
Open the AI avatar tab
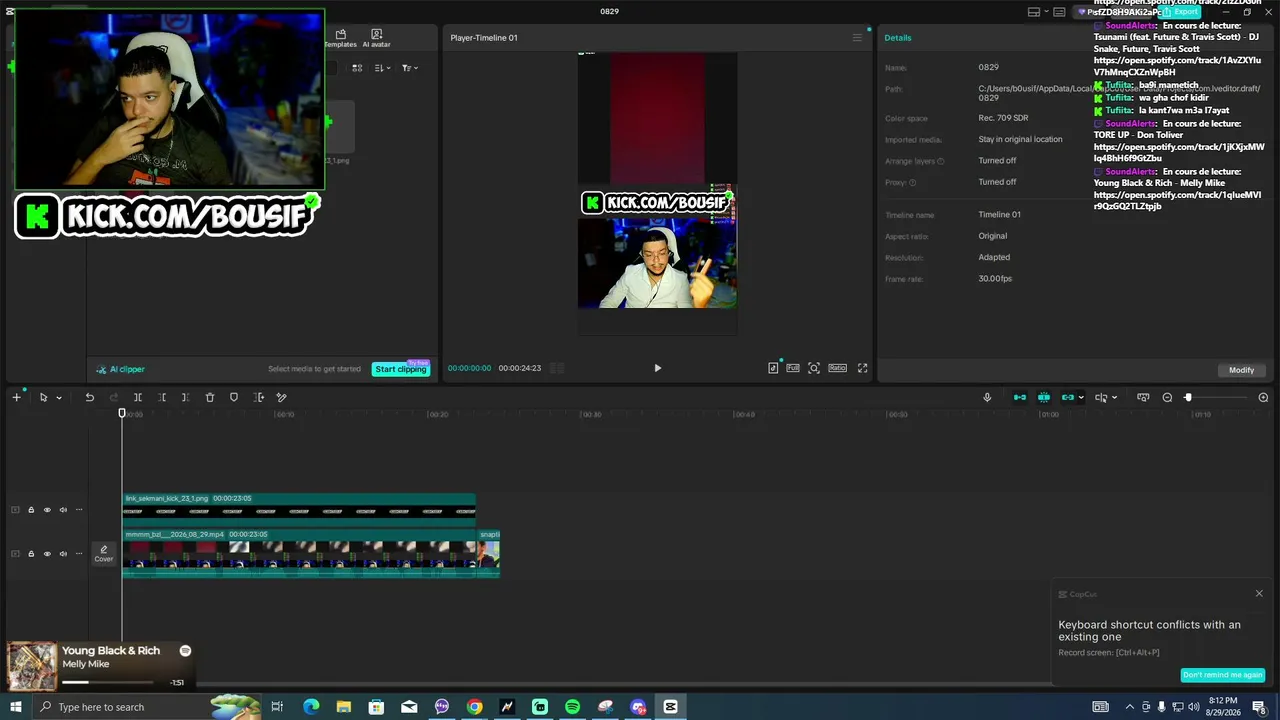pos(376,38)
